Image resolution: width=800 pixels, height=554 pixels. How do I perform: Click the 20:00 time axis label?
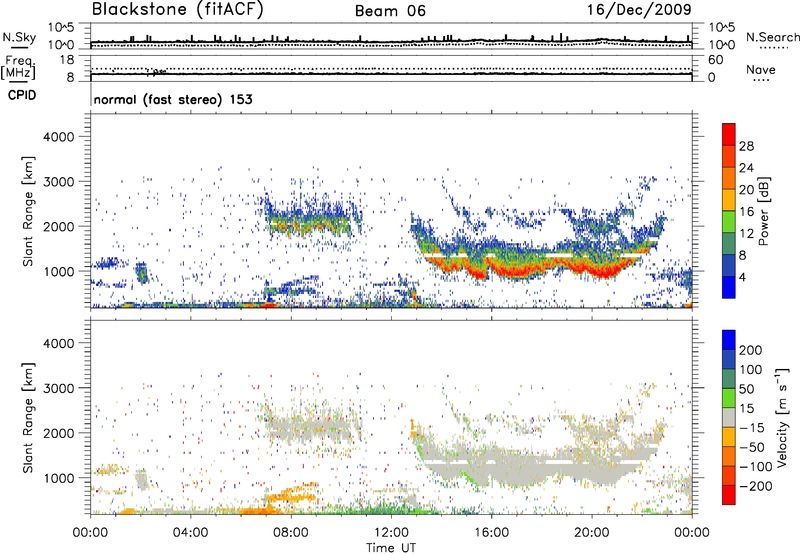592,533
